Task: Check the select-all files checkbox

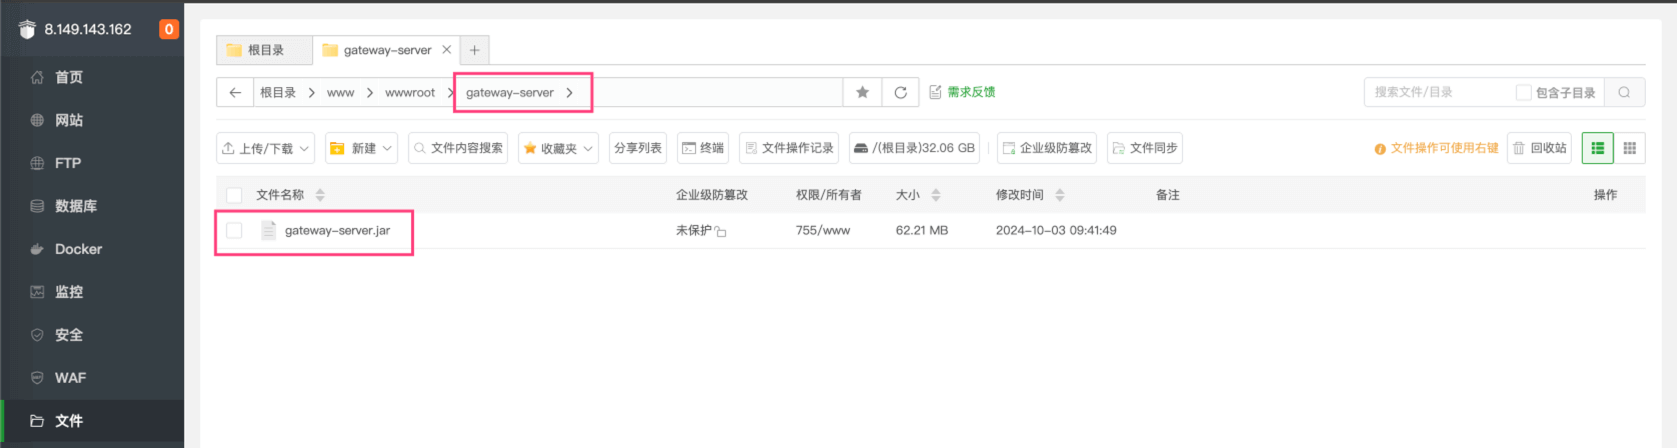Action: (234, 195)
